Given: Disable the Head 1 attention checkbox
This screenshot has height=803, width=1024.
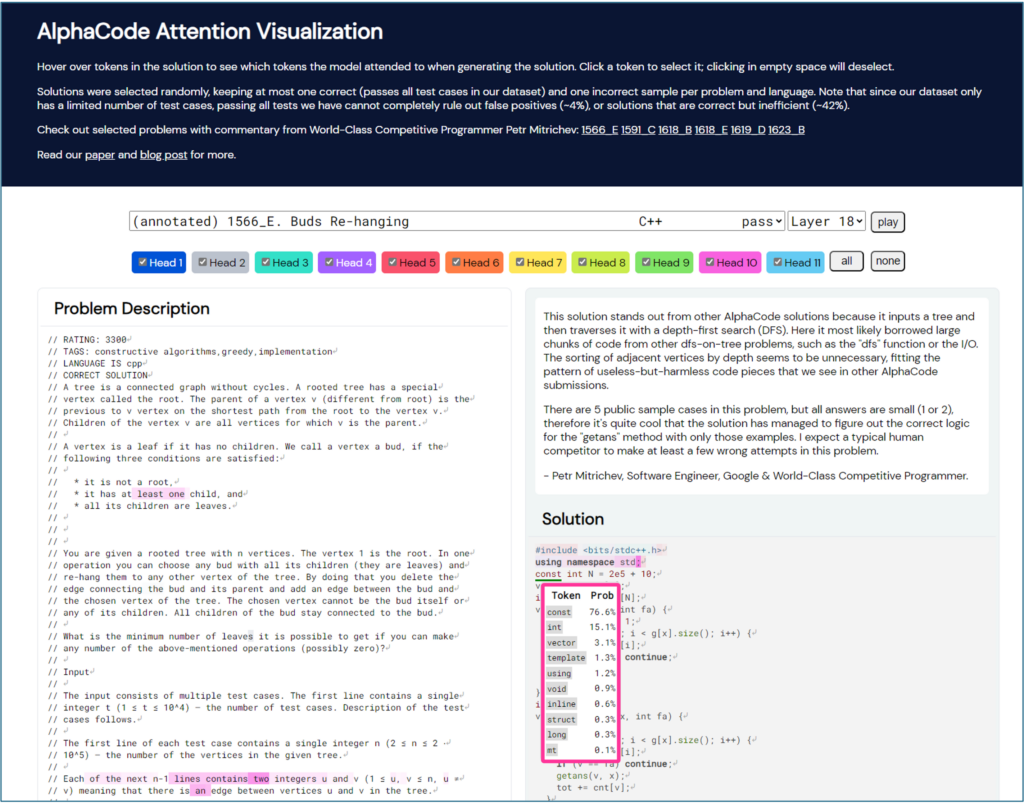Looking at the screenshot, I should click(143, 262).
